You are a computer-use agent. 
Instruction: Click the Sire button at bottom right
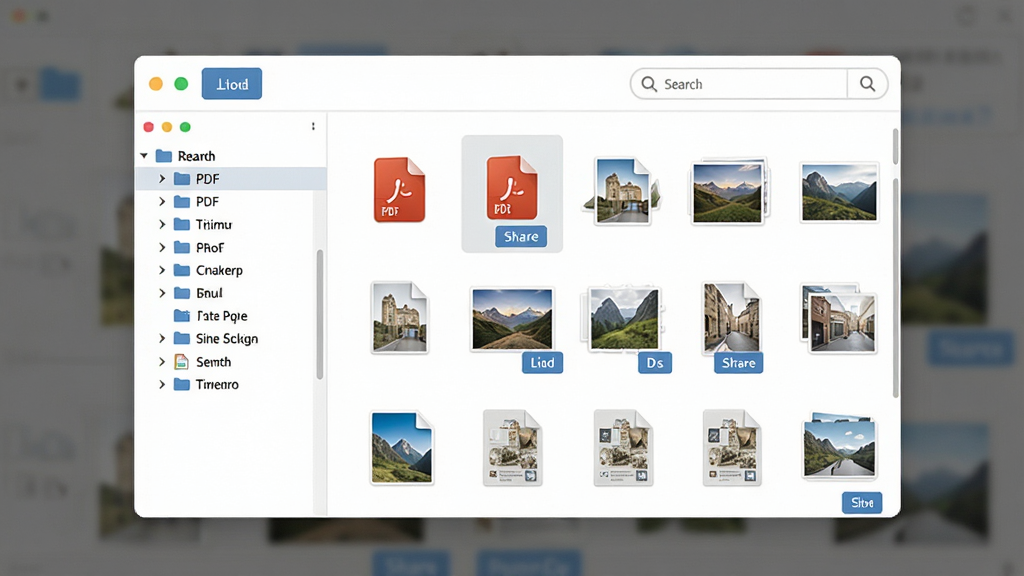862,503
